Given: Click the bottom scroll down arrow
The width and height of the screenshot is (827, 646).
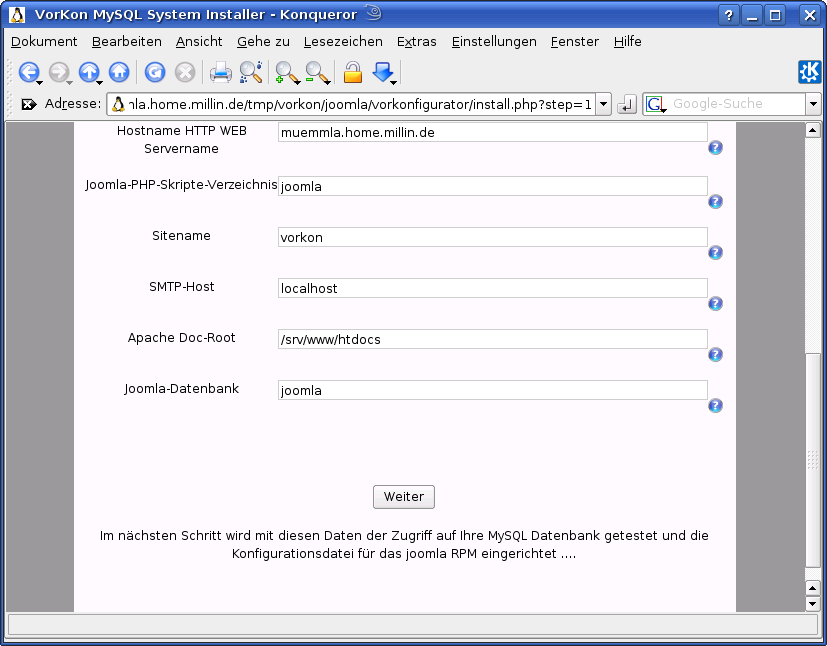Looking at the screenshot, I should [812, 604].
